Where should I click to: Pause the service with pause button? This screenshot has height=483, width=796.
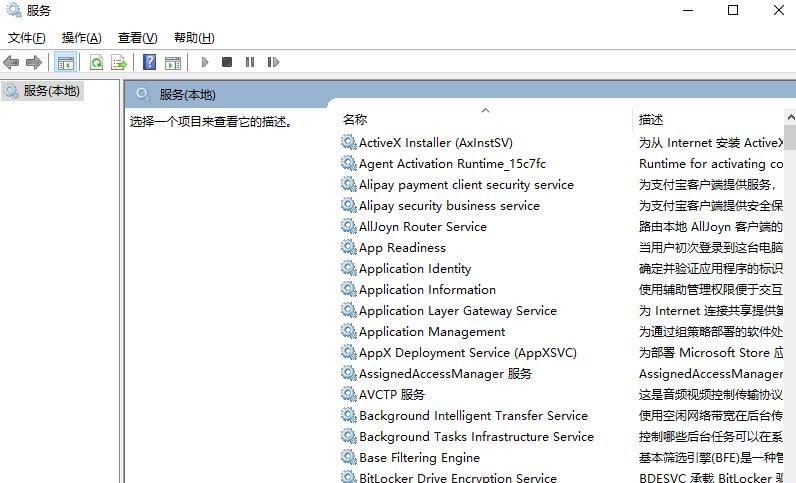point(250,62)
